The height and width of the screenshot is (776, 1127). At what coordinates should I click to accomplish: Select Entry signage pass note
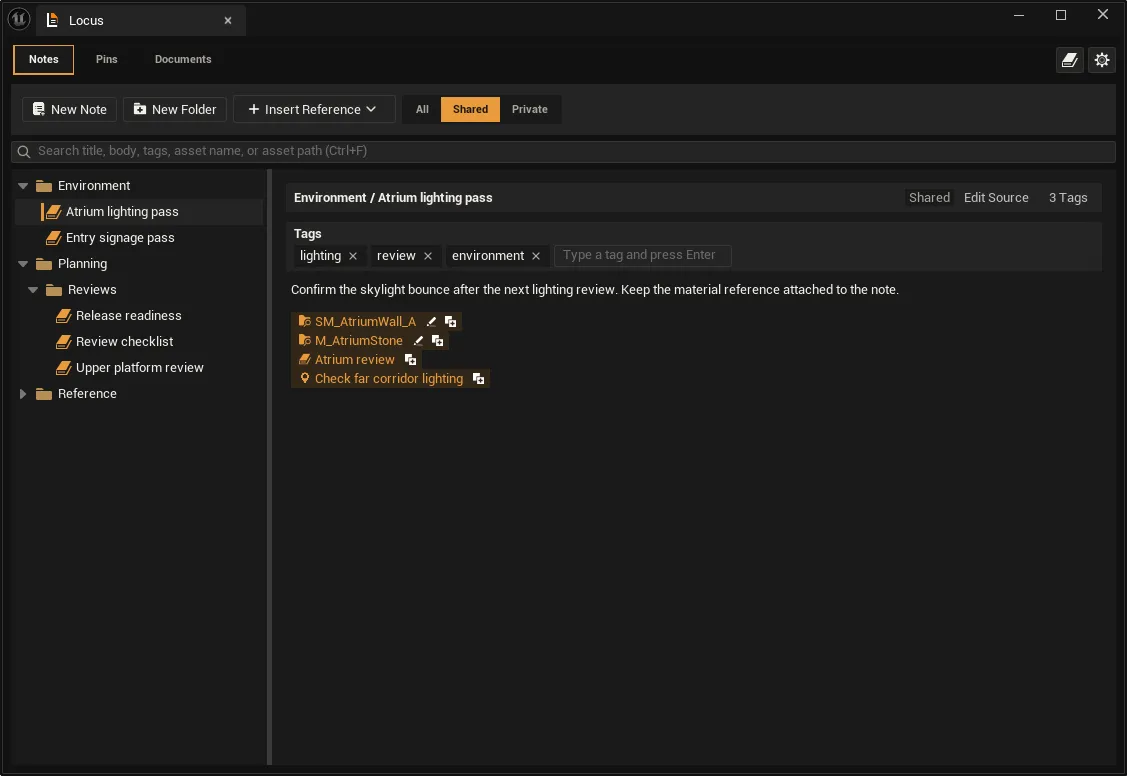point(139,238)
